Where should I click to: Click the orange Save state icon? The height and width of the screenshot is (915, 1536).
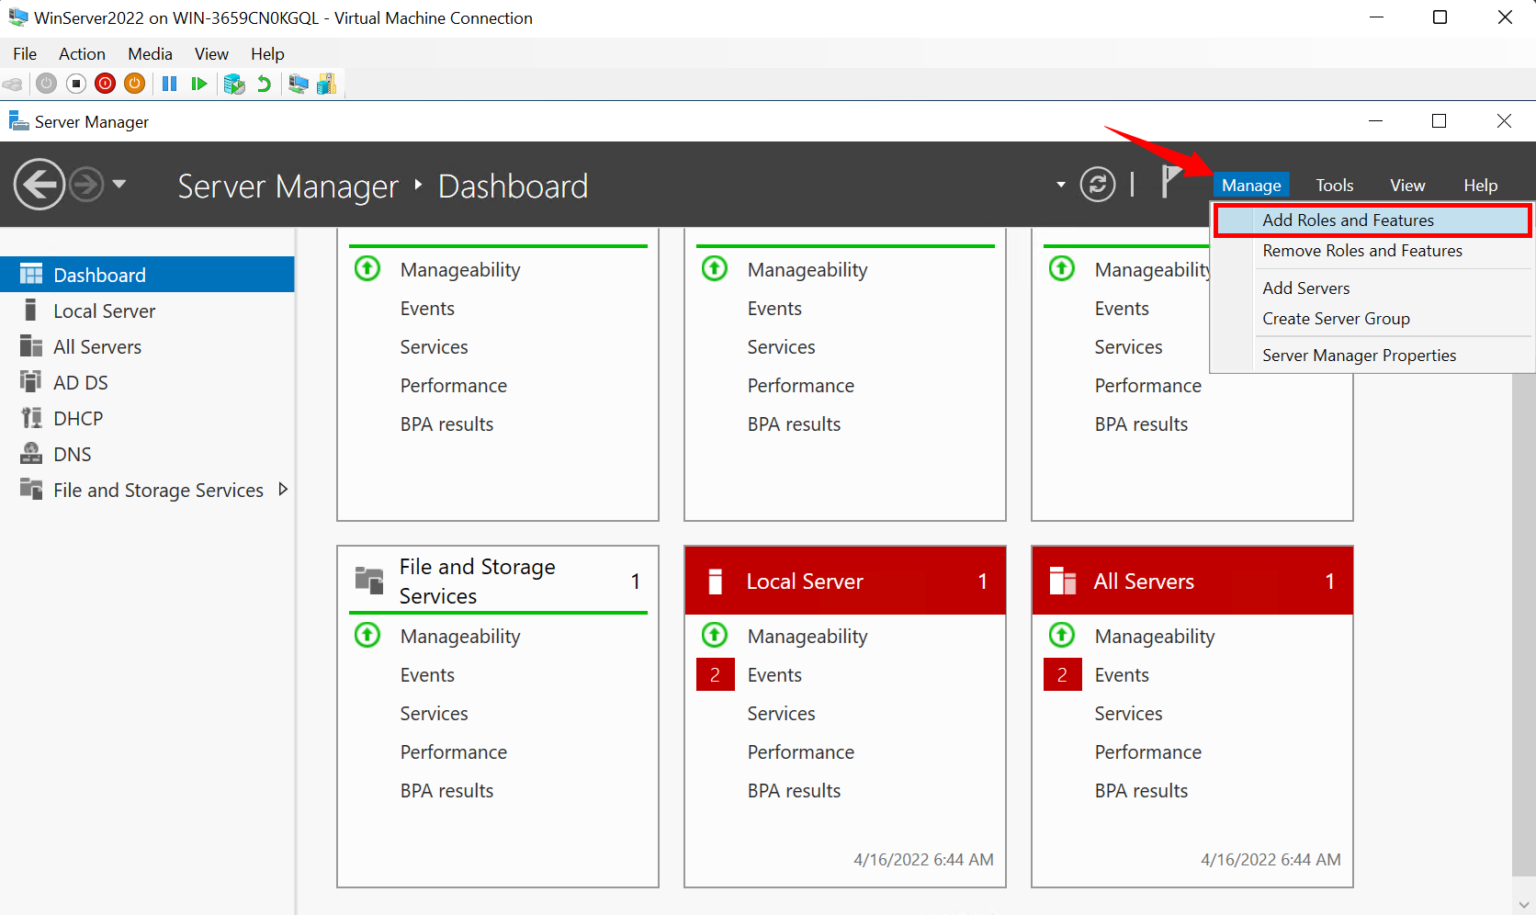pos(134,84)
